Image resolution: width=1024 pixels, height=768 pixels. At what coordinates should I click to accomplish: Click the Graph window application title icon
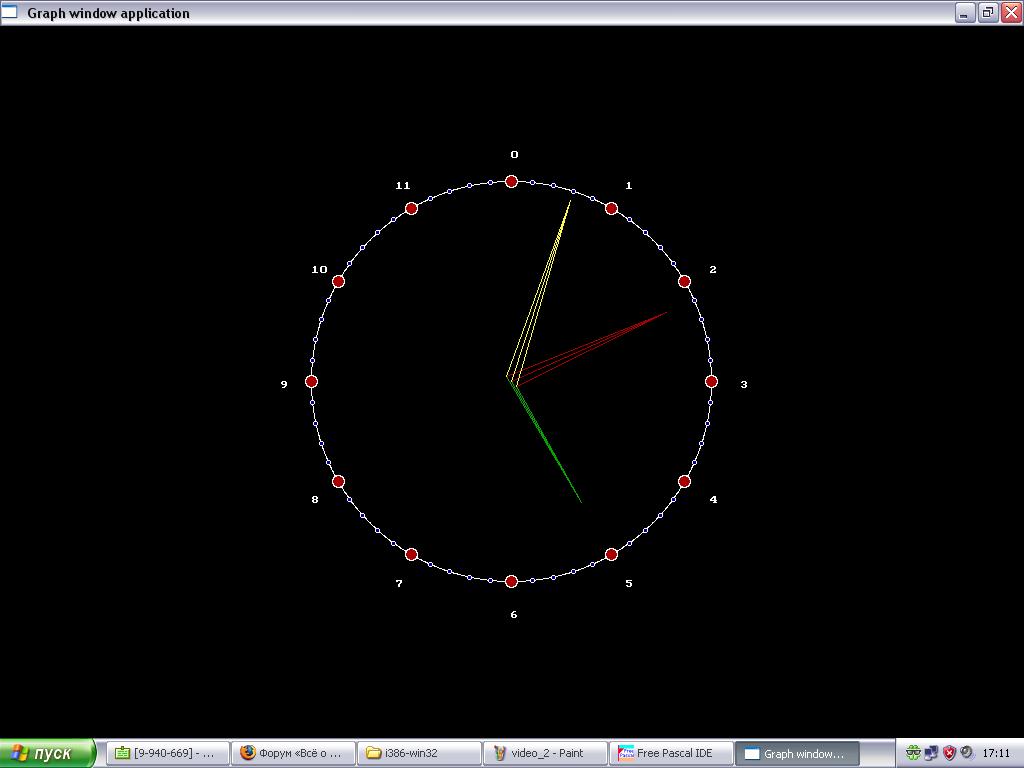tap(10, 13)
